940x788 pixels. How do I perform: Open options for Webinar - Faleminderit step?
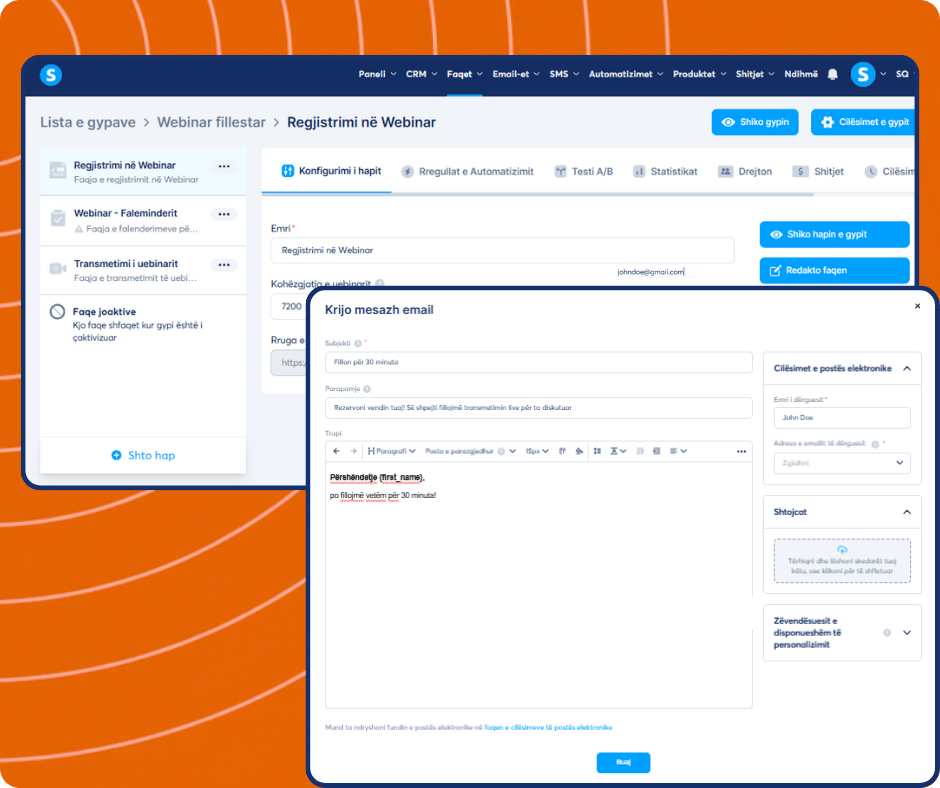224,214
